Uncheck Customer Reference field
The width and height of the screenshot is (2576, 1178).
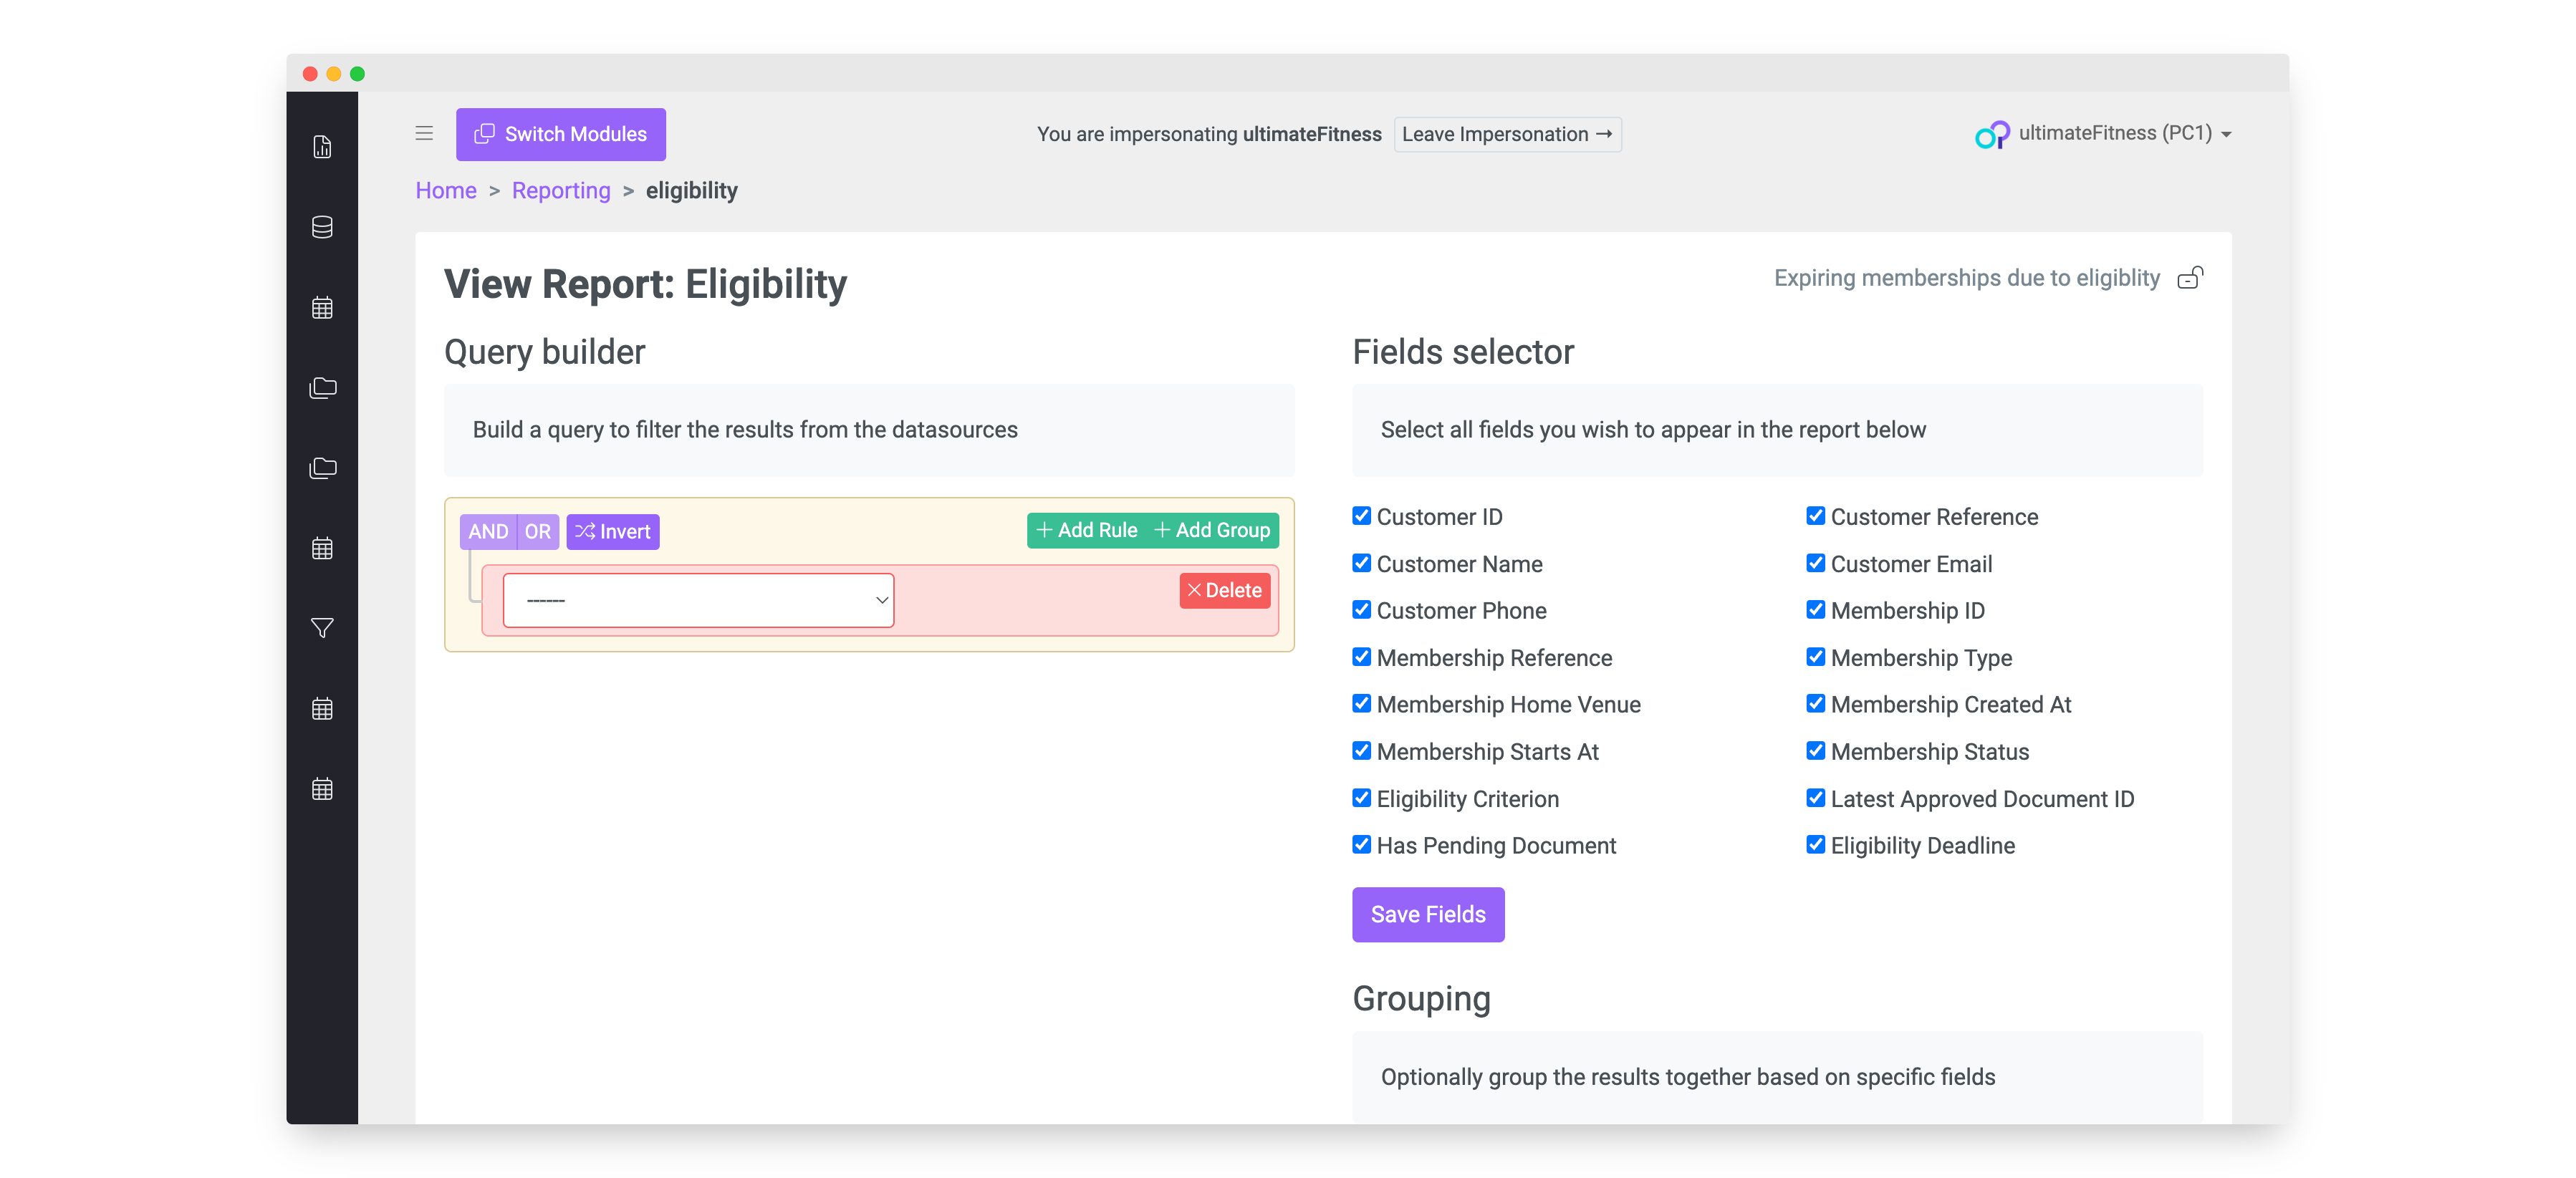point(1815,516)
